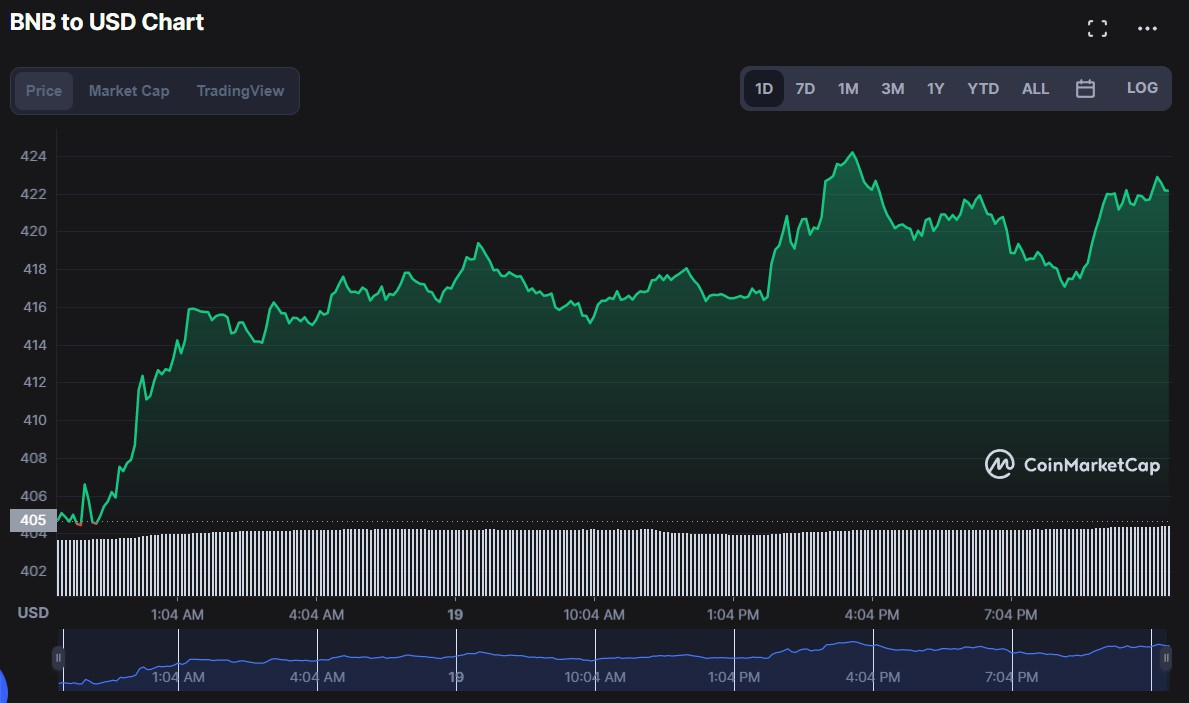Image resolution: width=1189 pixels, height=703 pixels.
Task: Click the CoinMarketCap logo watermark
Action: 1072,464
